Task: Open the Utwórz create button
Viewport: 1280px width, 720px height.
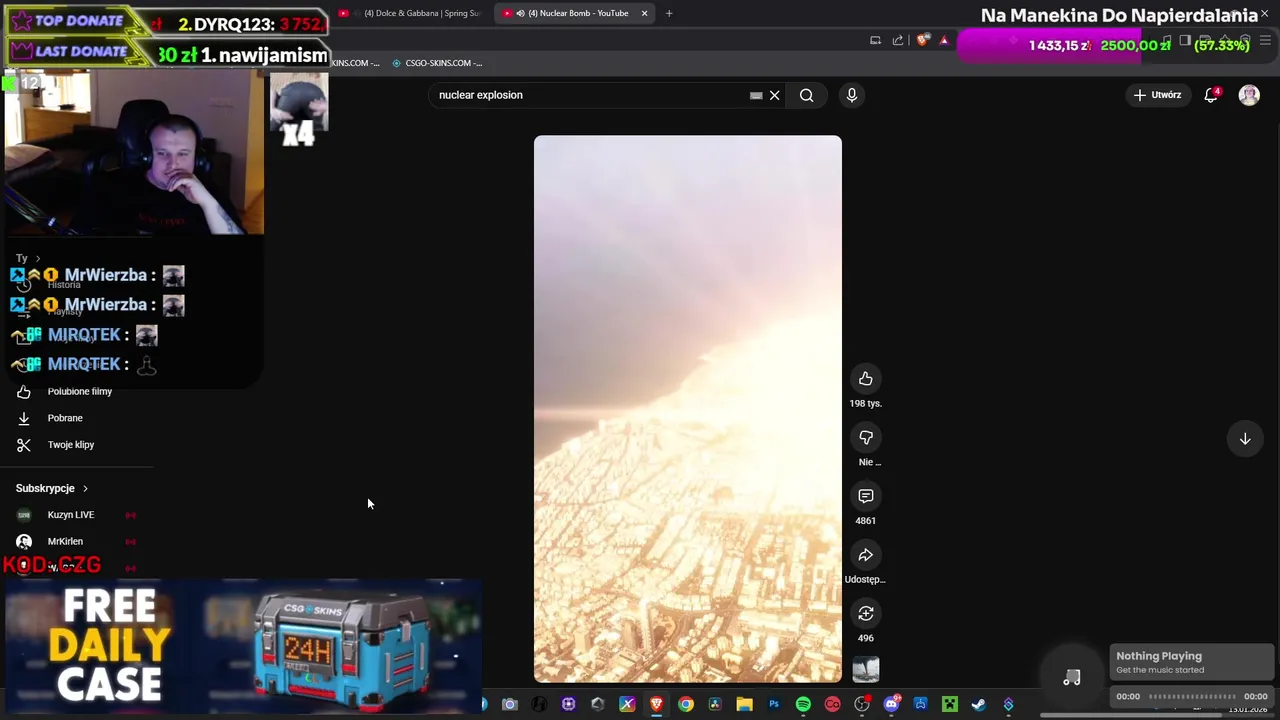Action: (1158, 95)
